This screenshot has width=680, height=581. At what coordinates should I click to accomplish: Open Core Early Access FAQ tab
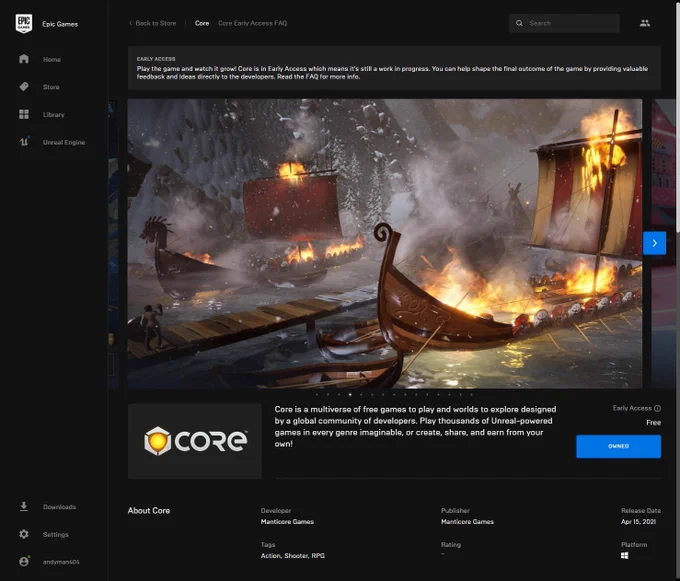coord(252,23)
